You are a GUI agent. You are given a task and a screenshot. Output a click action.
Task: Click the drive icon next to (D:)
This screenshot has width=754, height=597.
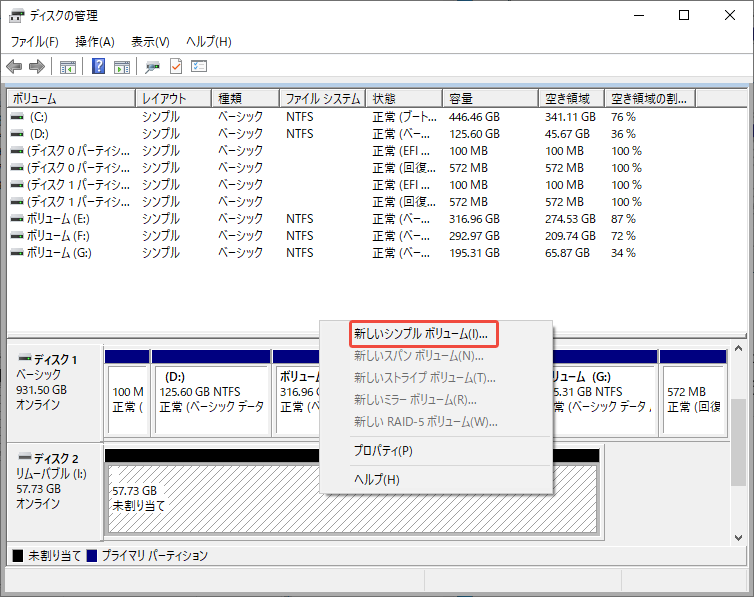coord(17,134)
